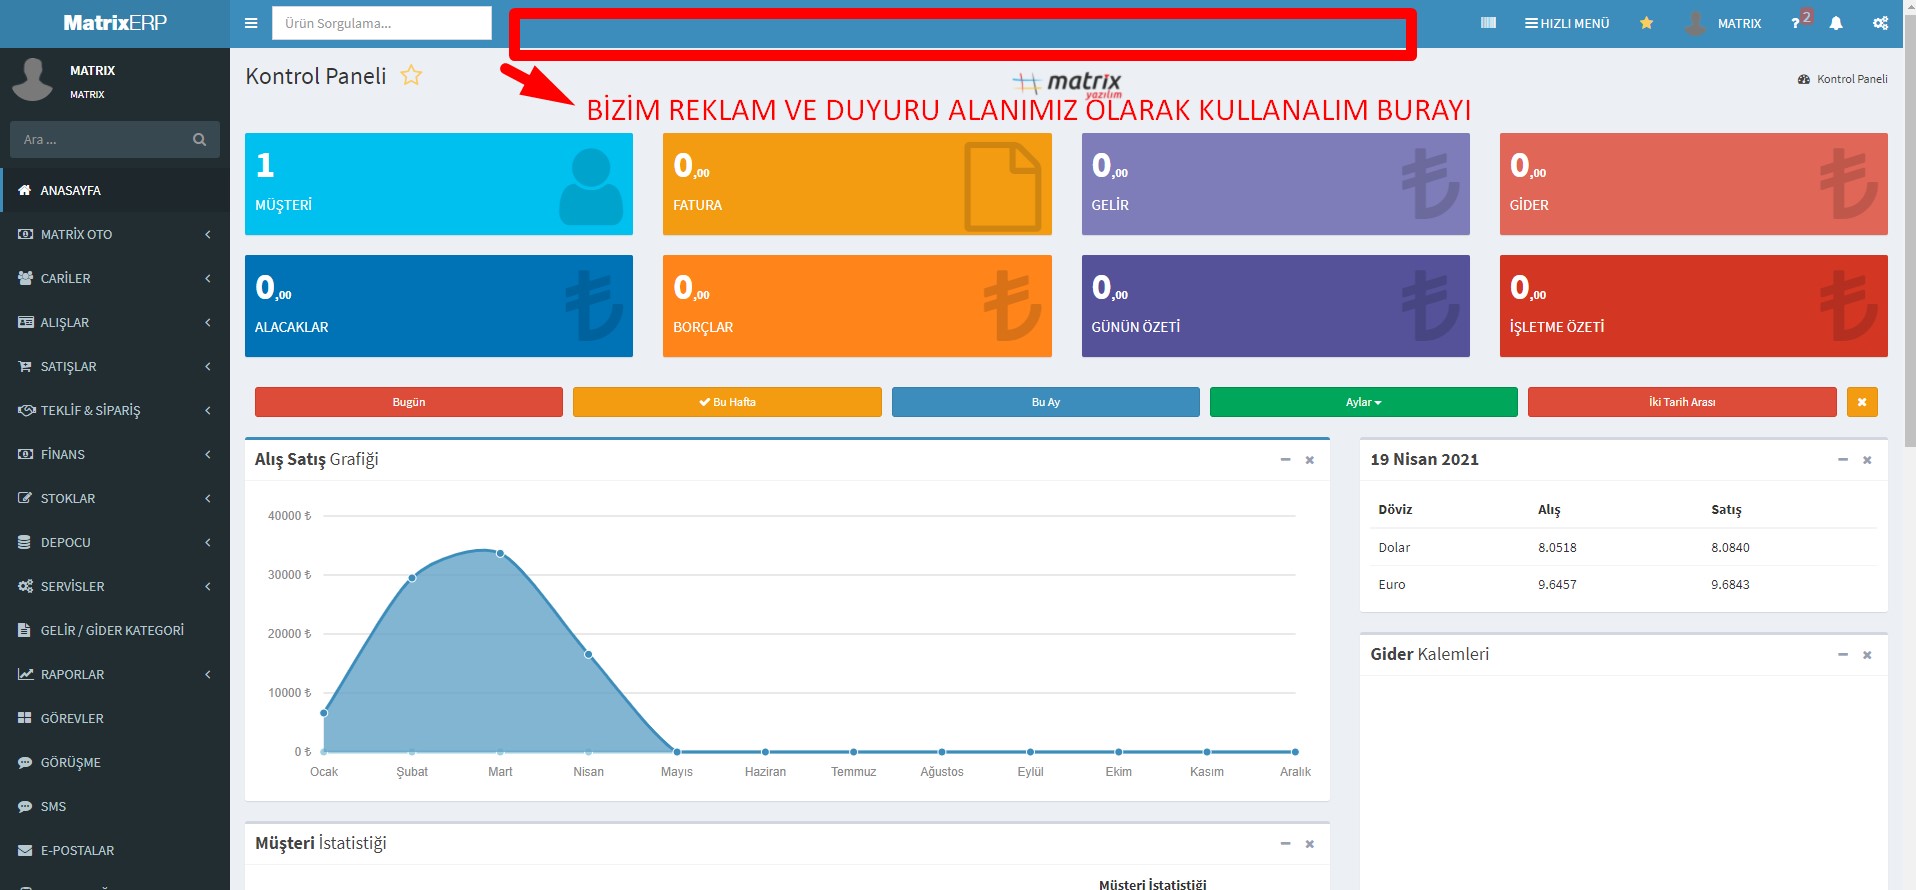Click the orange FATURA summary tile
The width and height of the screenshot is (1916, 890).
click(x=856, y=184)
